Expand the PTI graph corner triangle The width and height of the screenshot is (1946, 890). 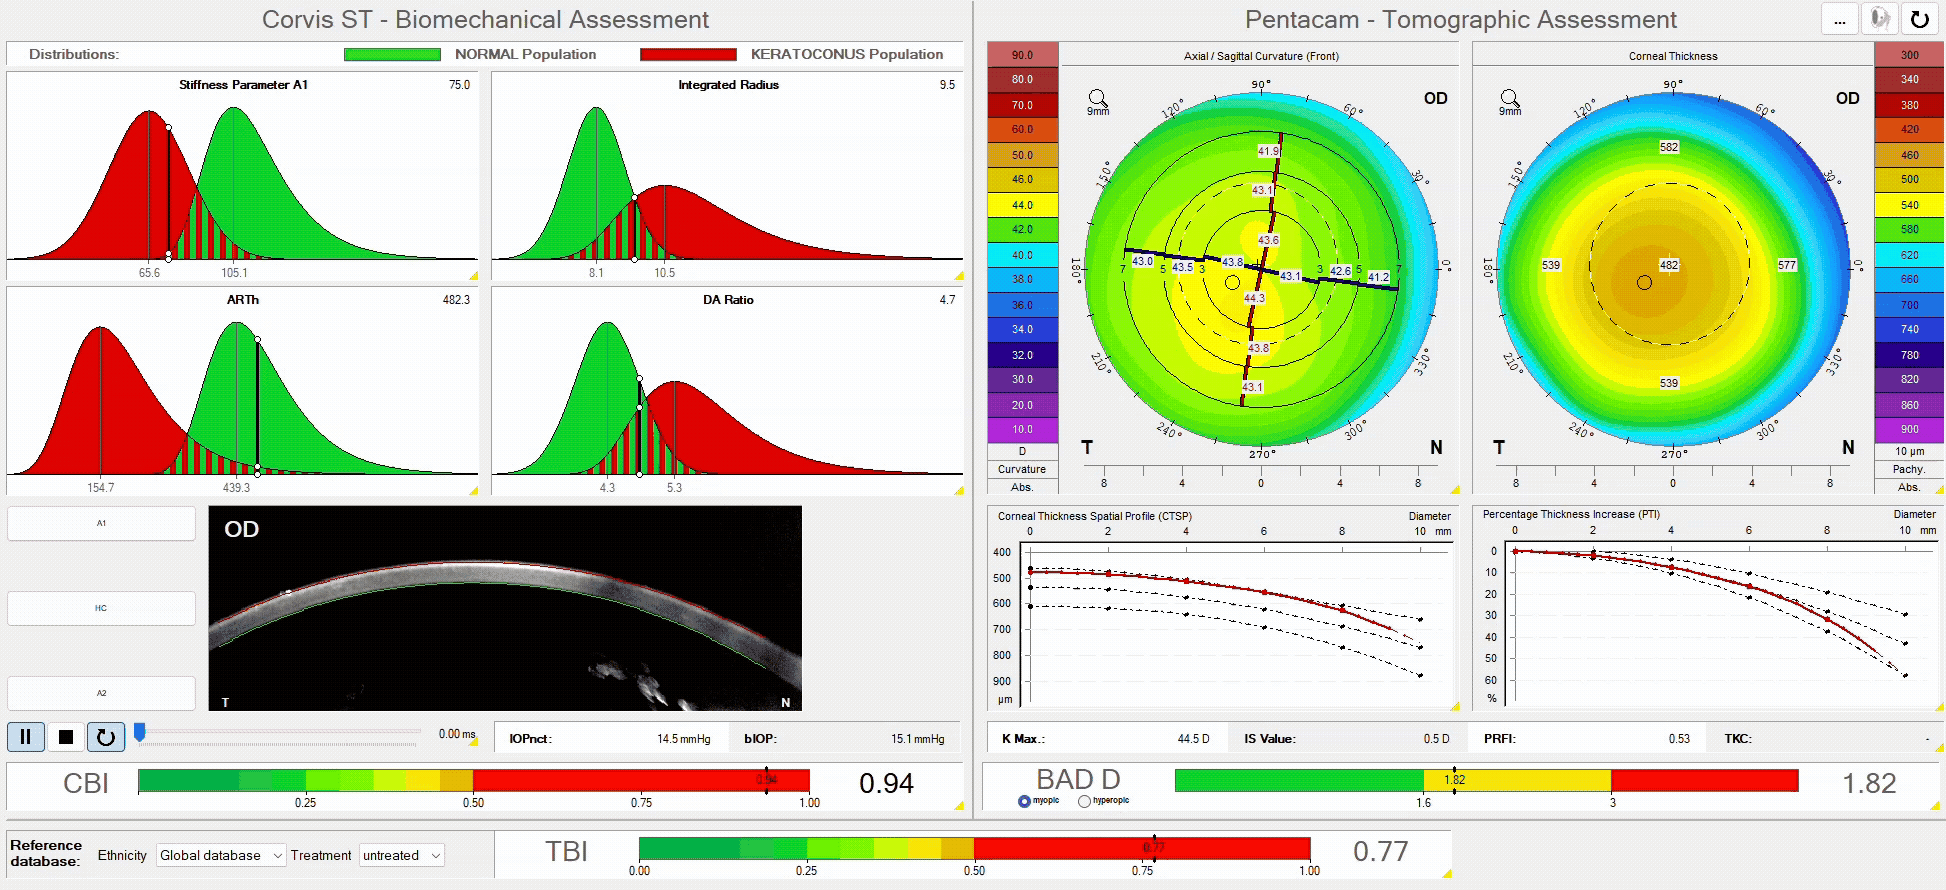[1940, 706]
